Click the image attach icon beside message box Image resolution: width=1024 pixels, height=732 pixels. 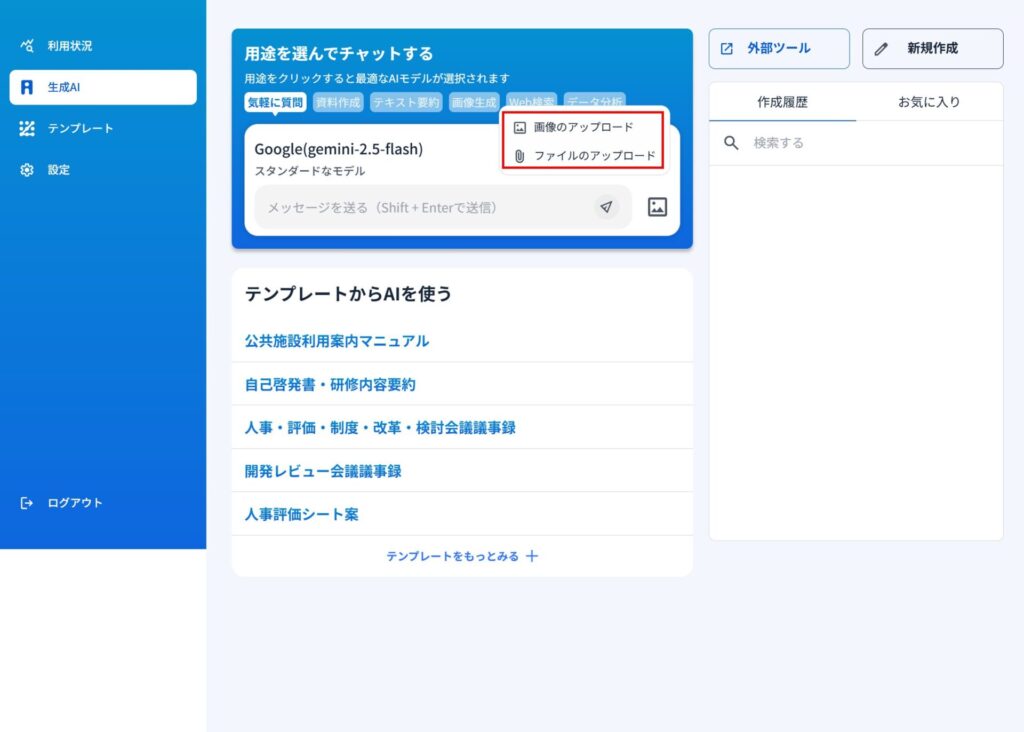pos(657,207)
